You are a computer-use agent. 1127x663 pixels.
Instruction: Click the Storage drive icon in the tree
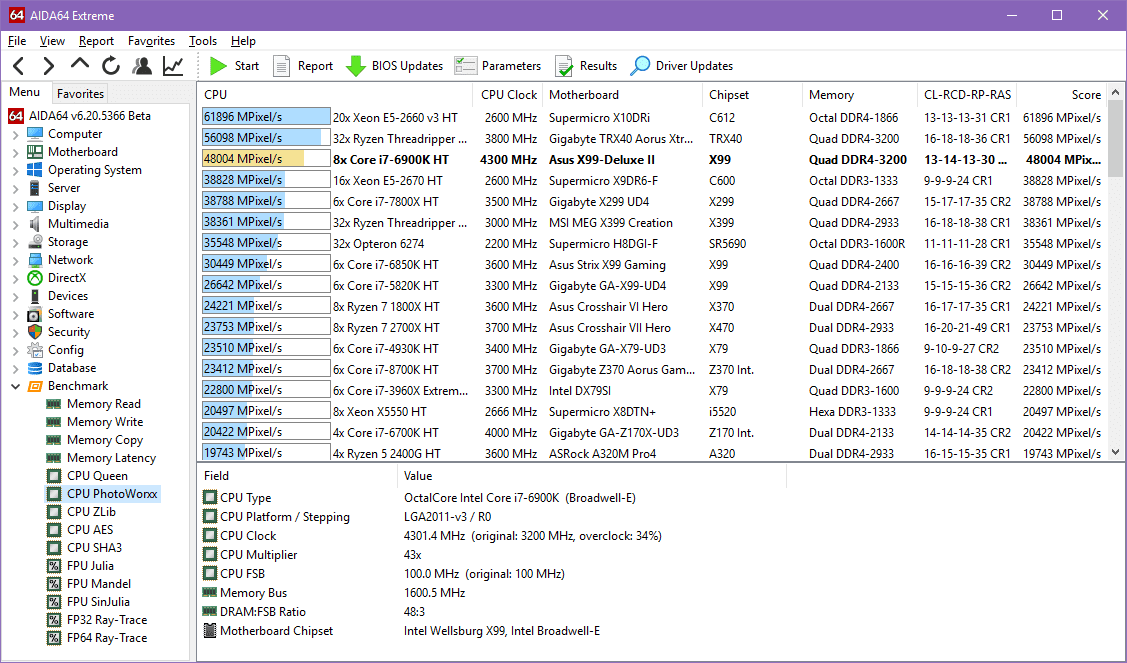[35, 242]
